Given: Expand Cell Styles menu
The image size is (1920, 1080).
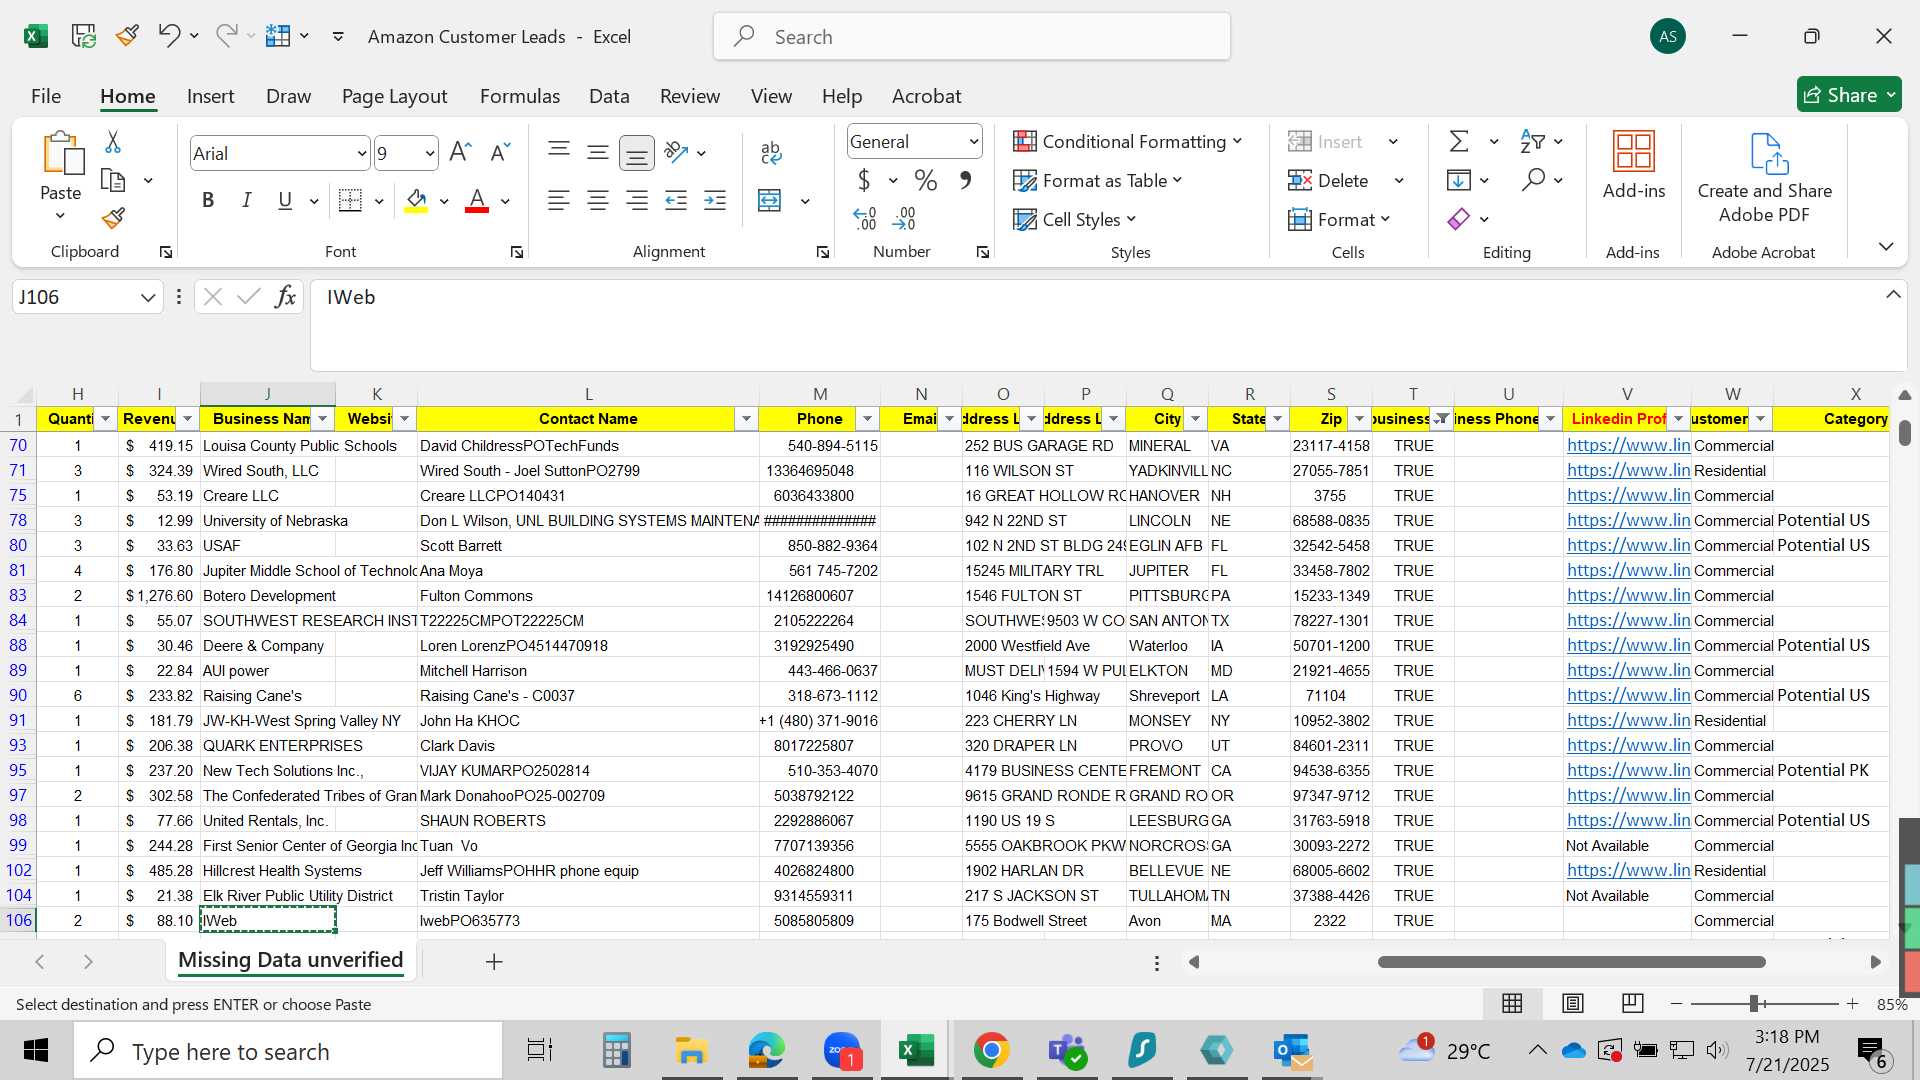Looking at the screenshot, I should pyautogui.click(x=1074, y=219).
